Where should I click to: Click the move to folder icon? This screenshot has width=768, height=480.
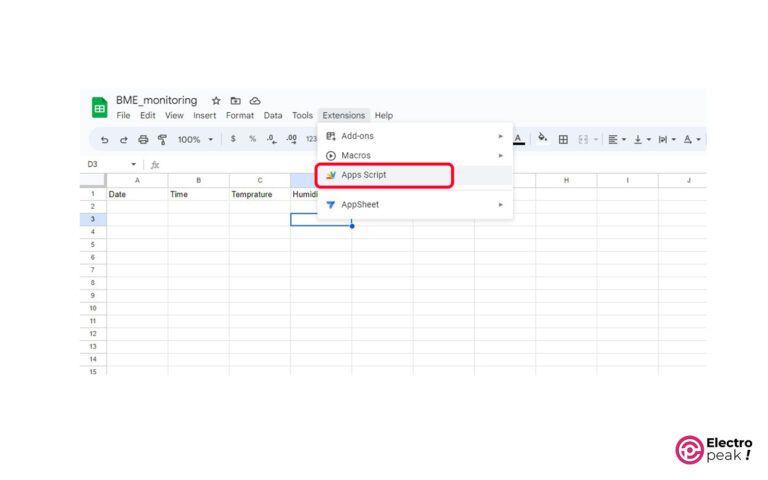236,101
